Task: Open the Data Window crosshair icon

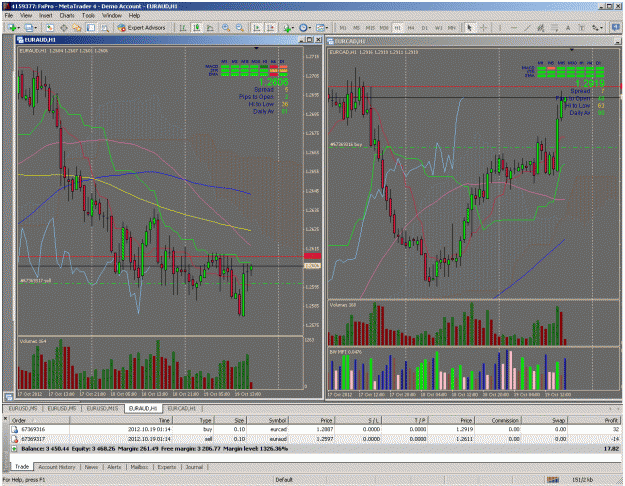Action: click(63, 28)
